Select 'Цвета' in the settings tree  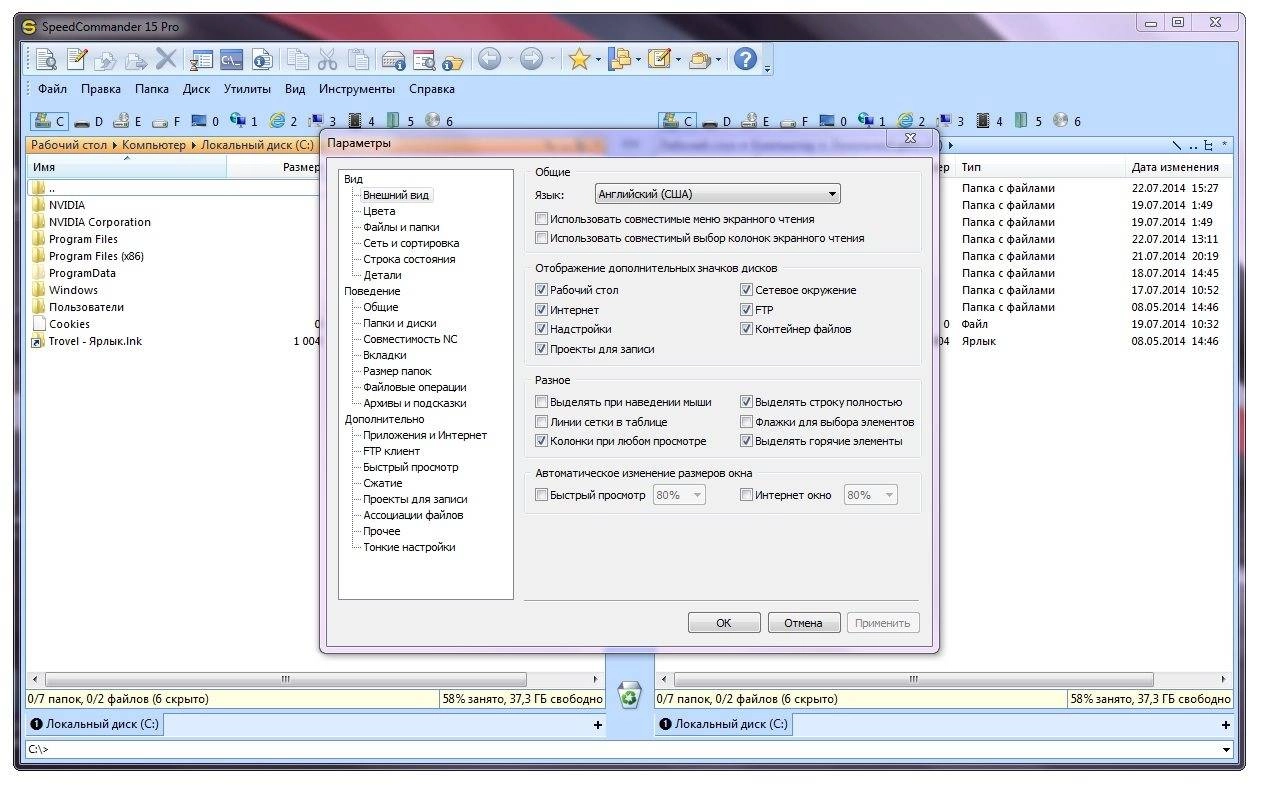coord(379,211)
